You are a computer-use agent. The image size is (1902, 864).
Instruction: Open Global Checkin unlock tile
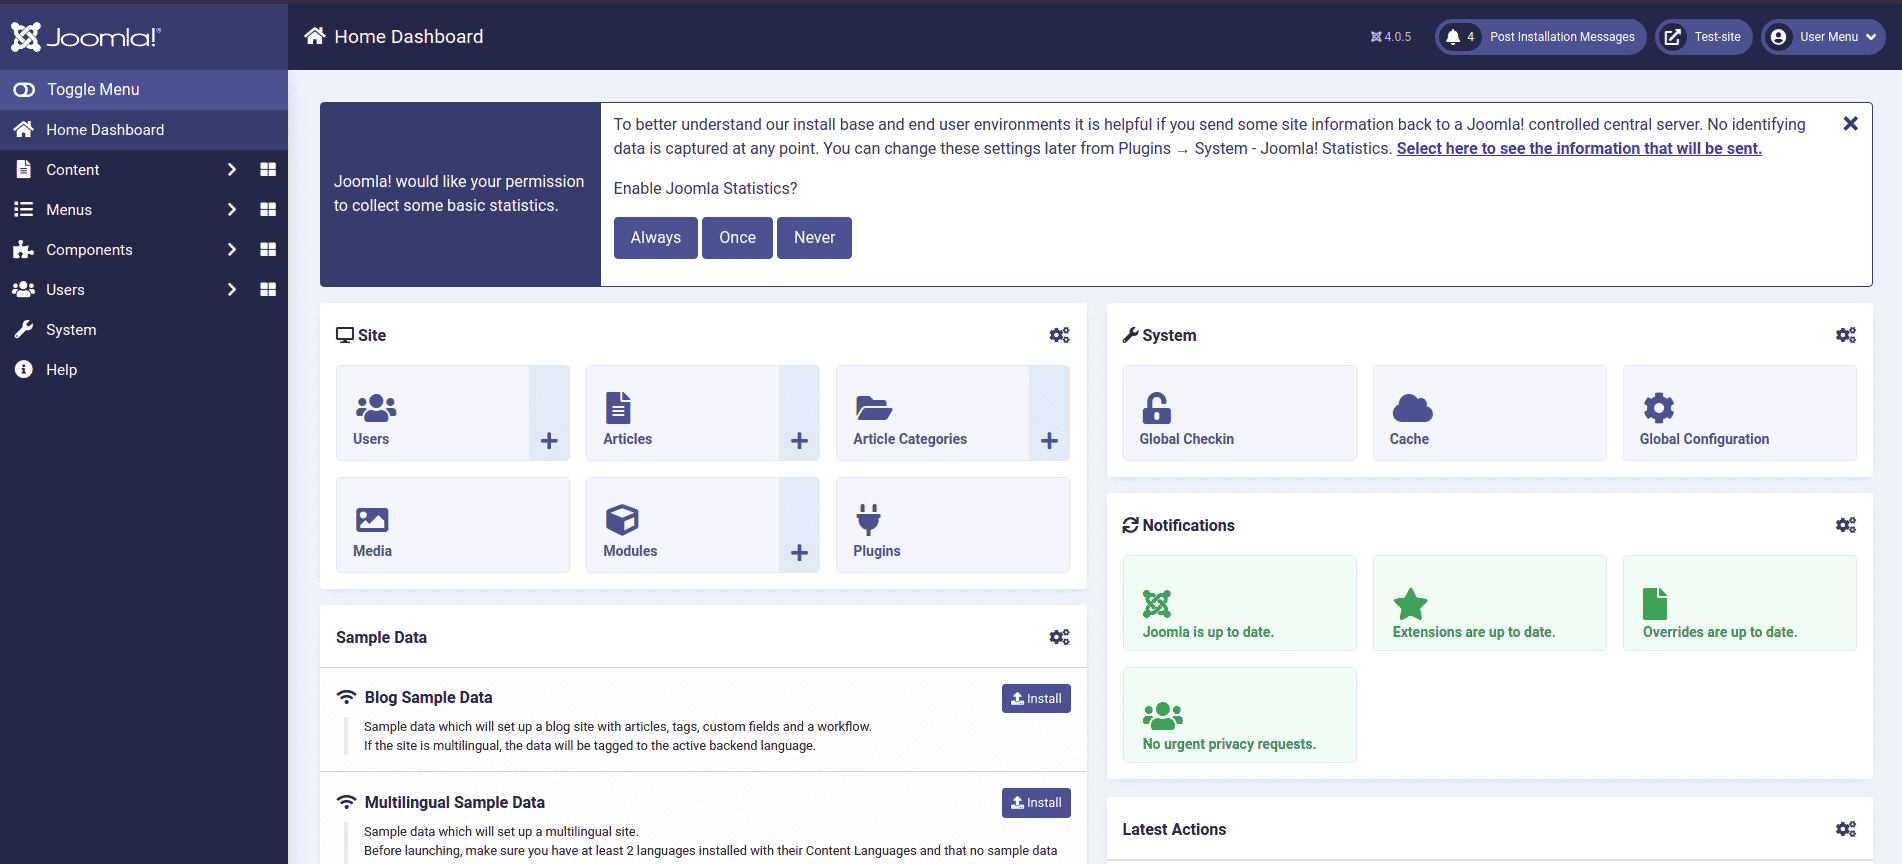click(1240, 413)
